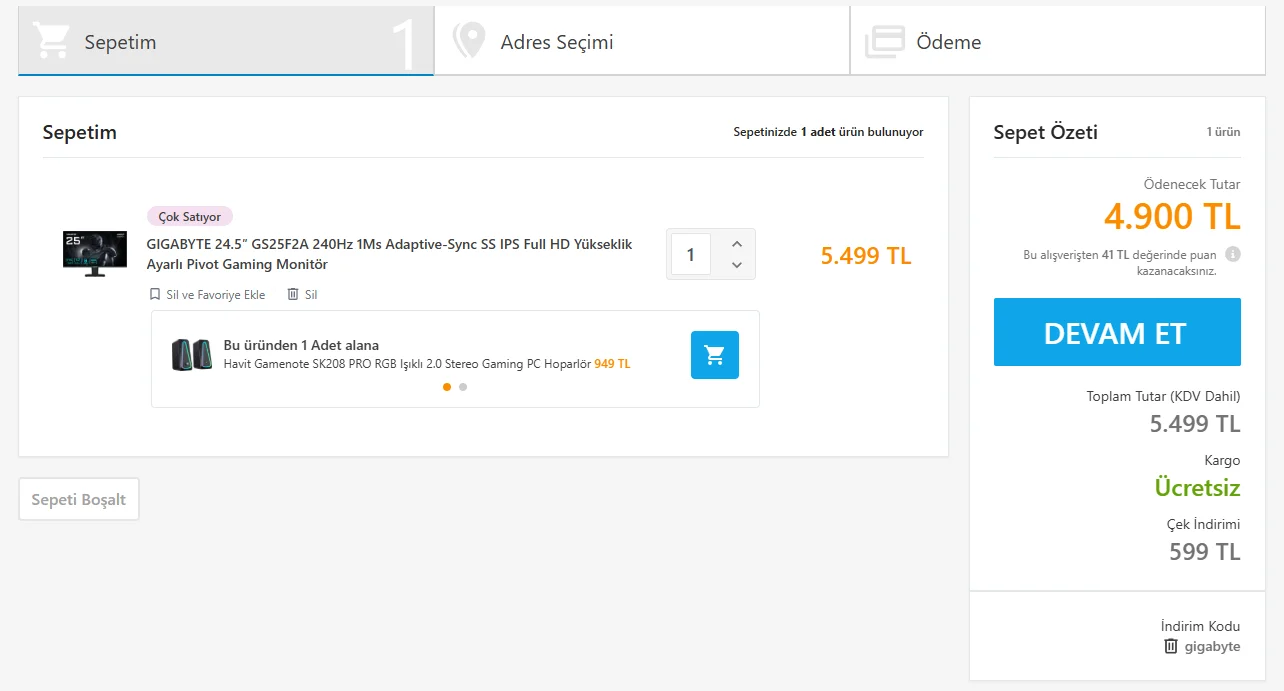Click the shopping cart icon in Sepetim tab
Screen dimensions: 1284x691
click(51, 41)
